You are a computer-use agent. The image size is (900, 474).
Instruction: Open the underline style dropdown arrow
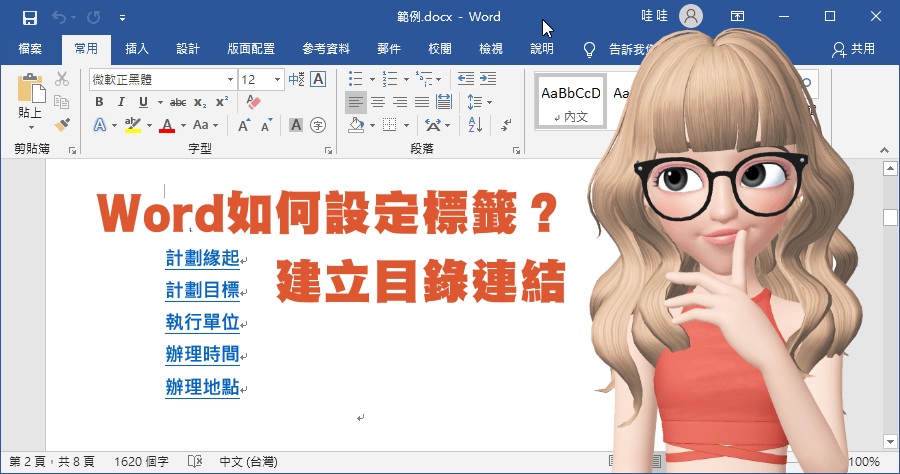160,102
